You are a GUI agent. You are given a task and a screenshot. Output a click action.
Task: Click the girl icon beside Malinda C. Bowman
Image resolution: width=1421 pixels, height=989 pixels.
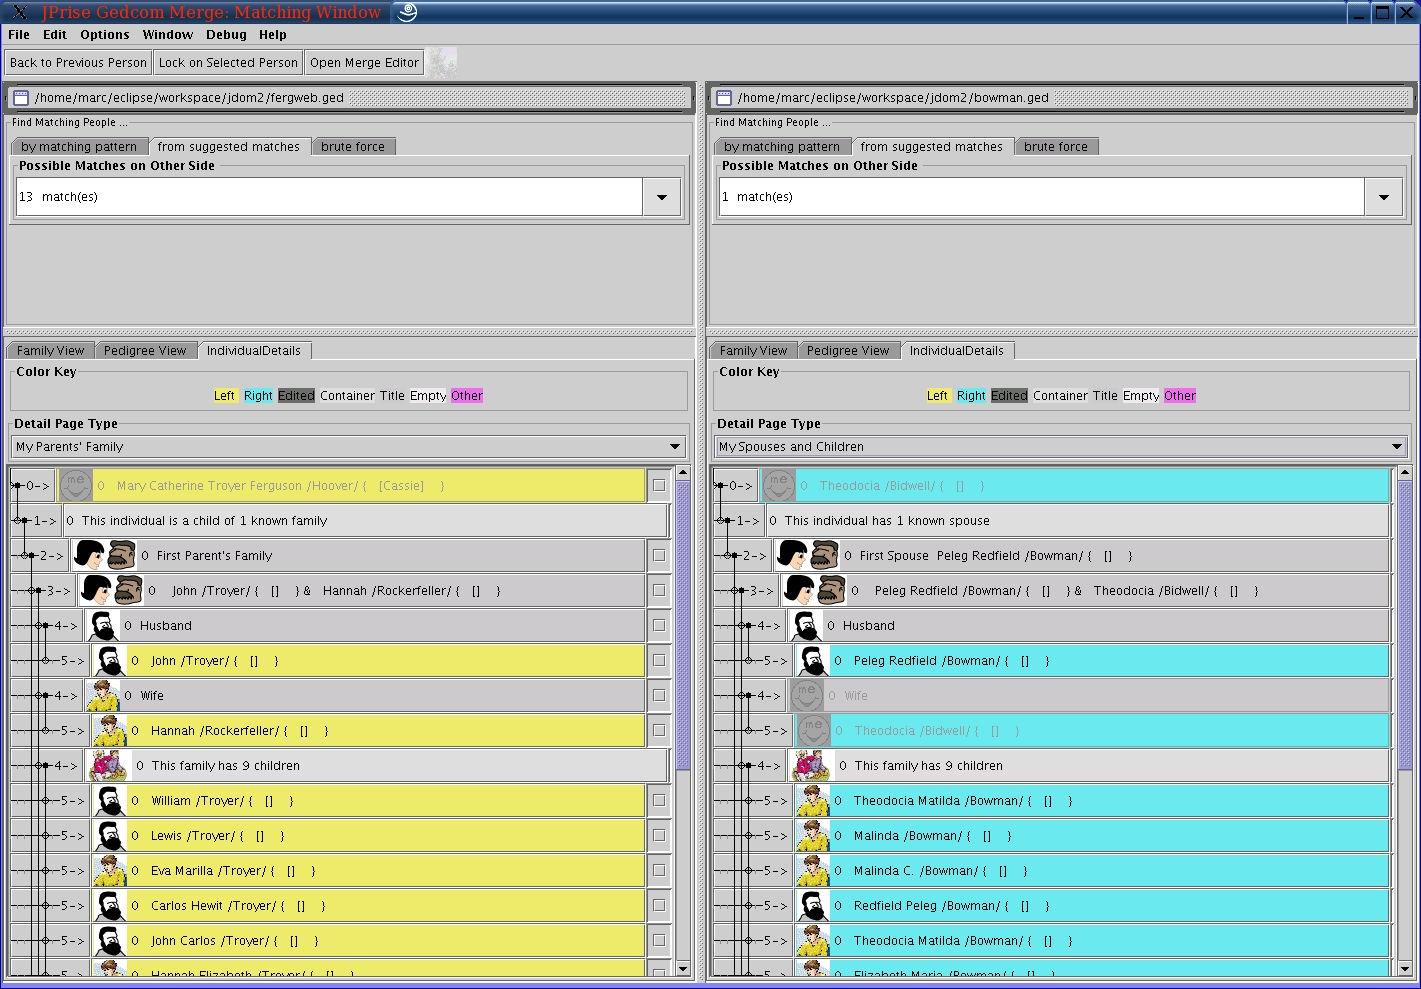[x=813, y=871]
